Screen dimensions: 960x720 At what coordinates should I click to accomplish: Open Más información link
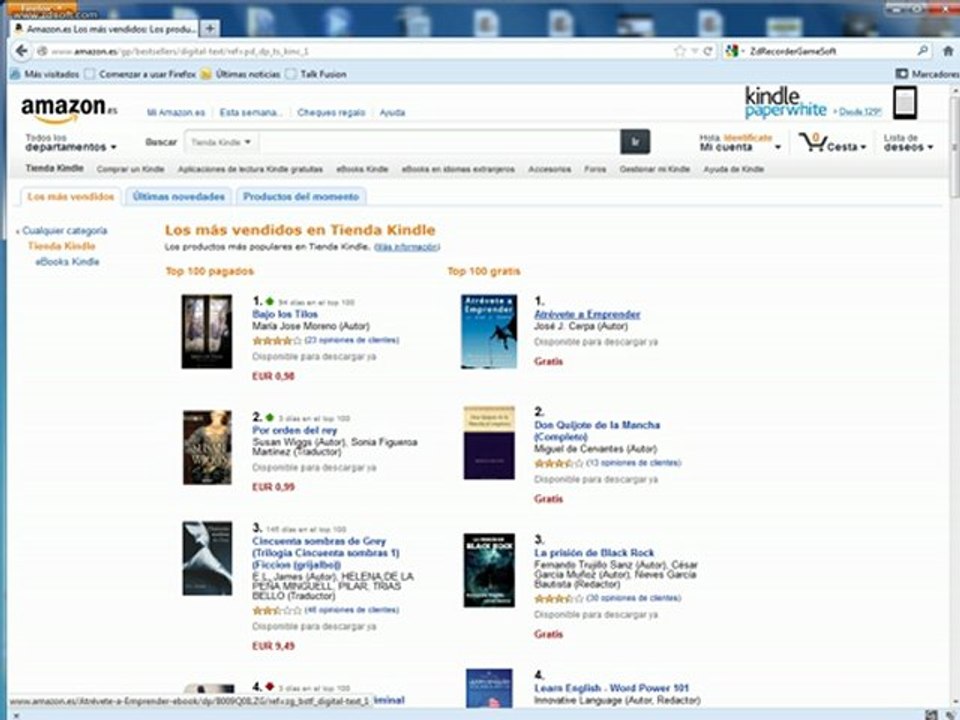click(x=407, y=247)
